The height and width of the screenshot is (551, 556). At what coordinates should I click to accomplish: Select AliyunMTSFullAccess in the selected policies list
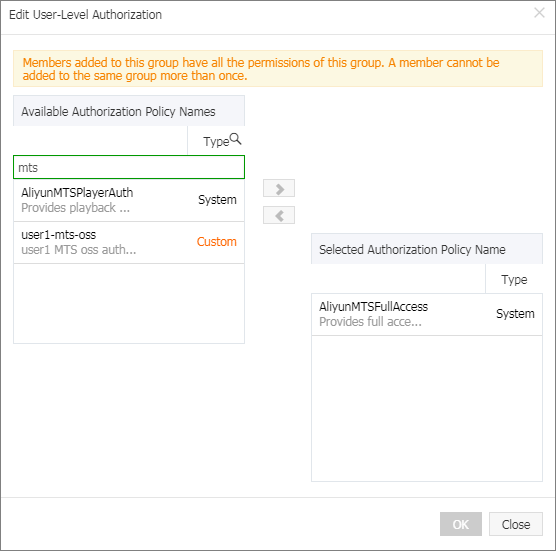click(373, 306)
